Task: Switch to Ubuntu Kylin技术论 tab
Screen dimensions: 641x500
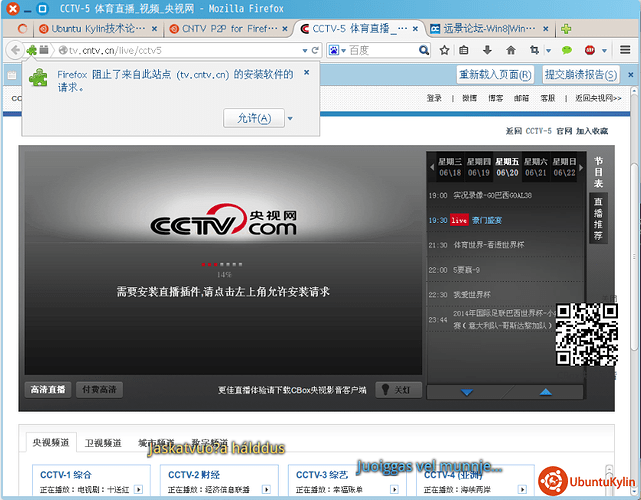Action: pyautogui.click(x=98, y=29)
